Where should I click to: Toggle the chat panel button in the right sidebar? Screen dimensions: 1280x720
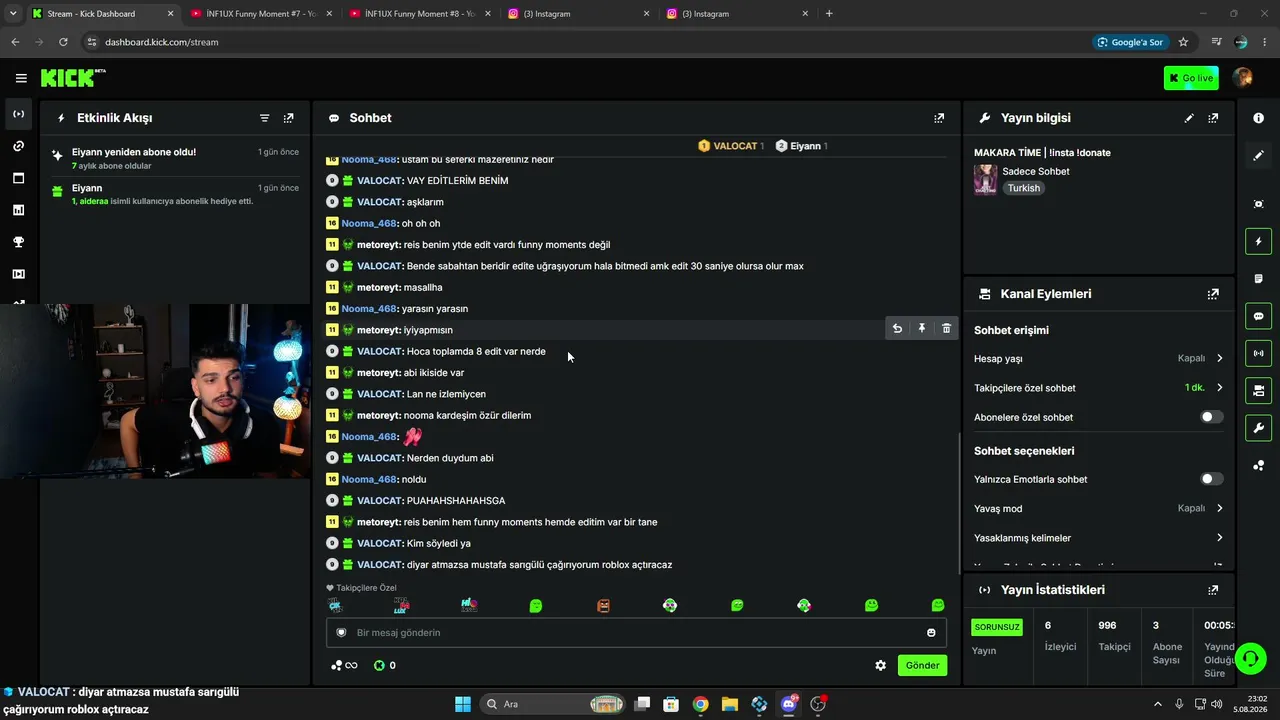[1258, 316]
